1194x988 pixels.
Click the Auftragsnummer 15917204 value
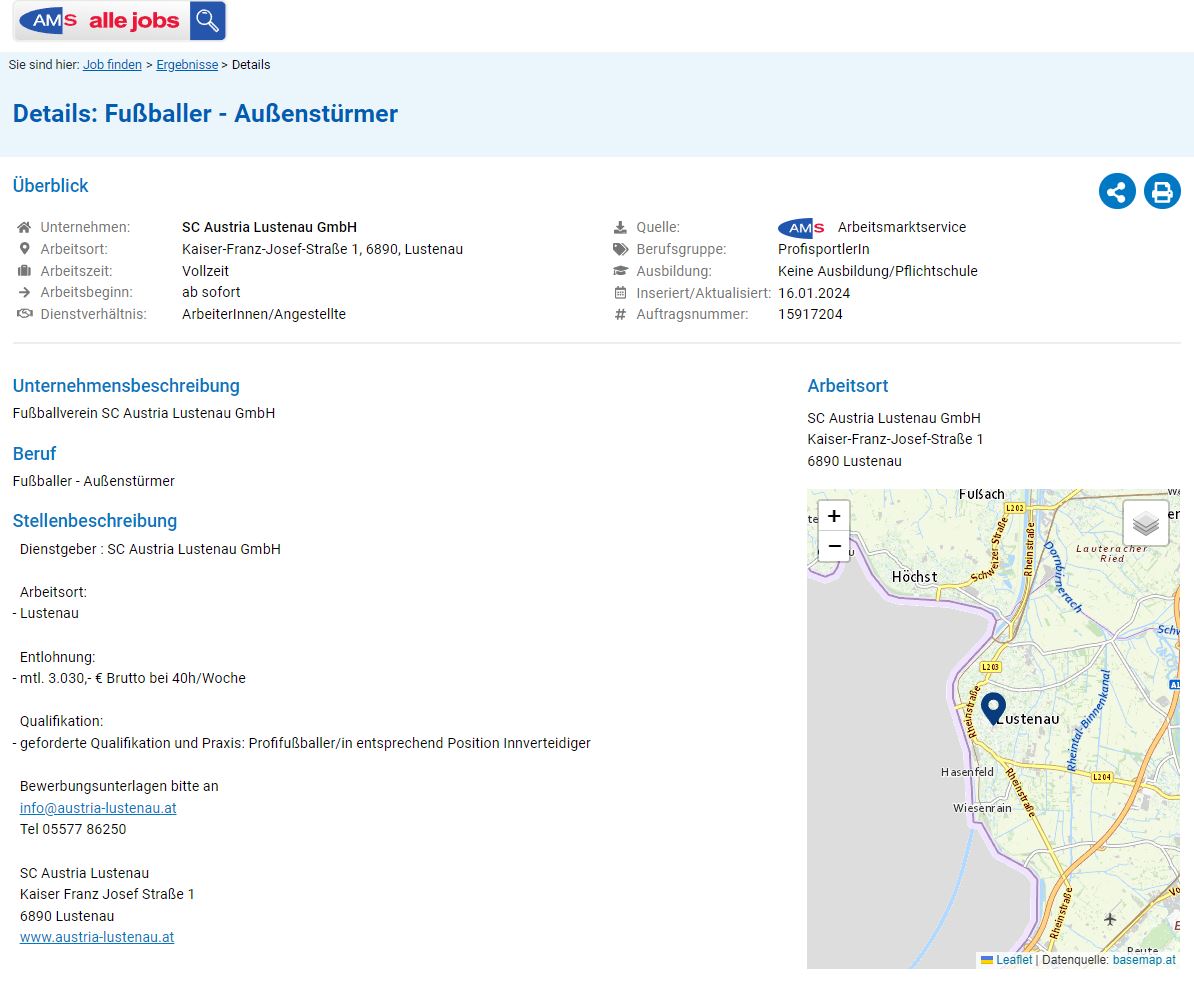point(810,314)
